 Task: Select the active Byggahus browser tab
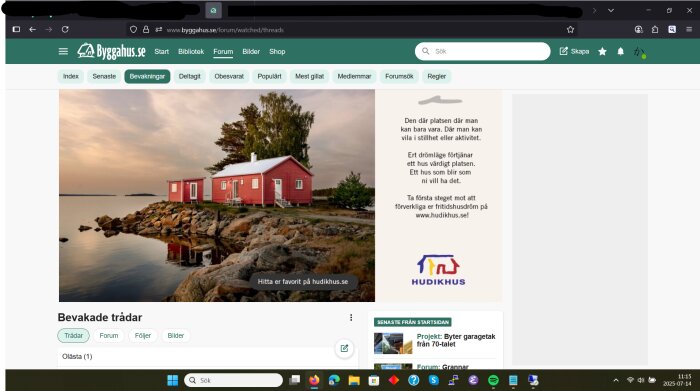click(x=213, y=10)
